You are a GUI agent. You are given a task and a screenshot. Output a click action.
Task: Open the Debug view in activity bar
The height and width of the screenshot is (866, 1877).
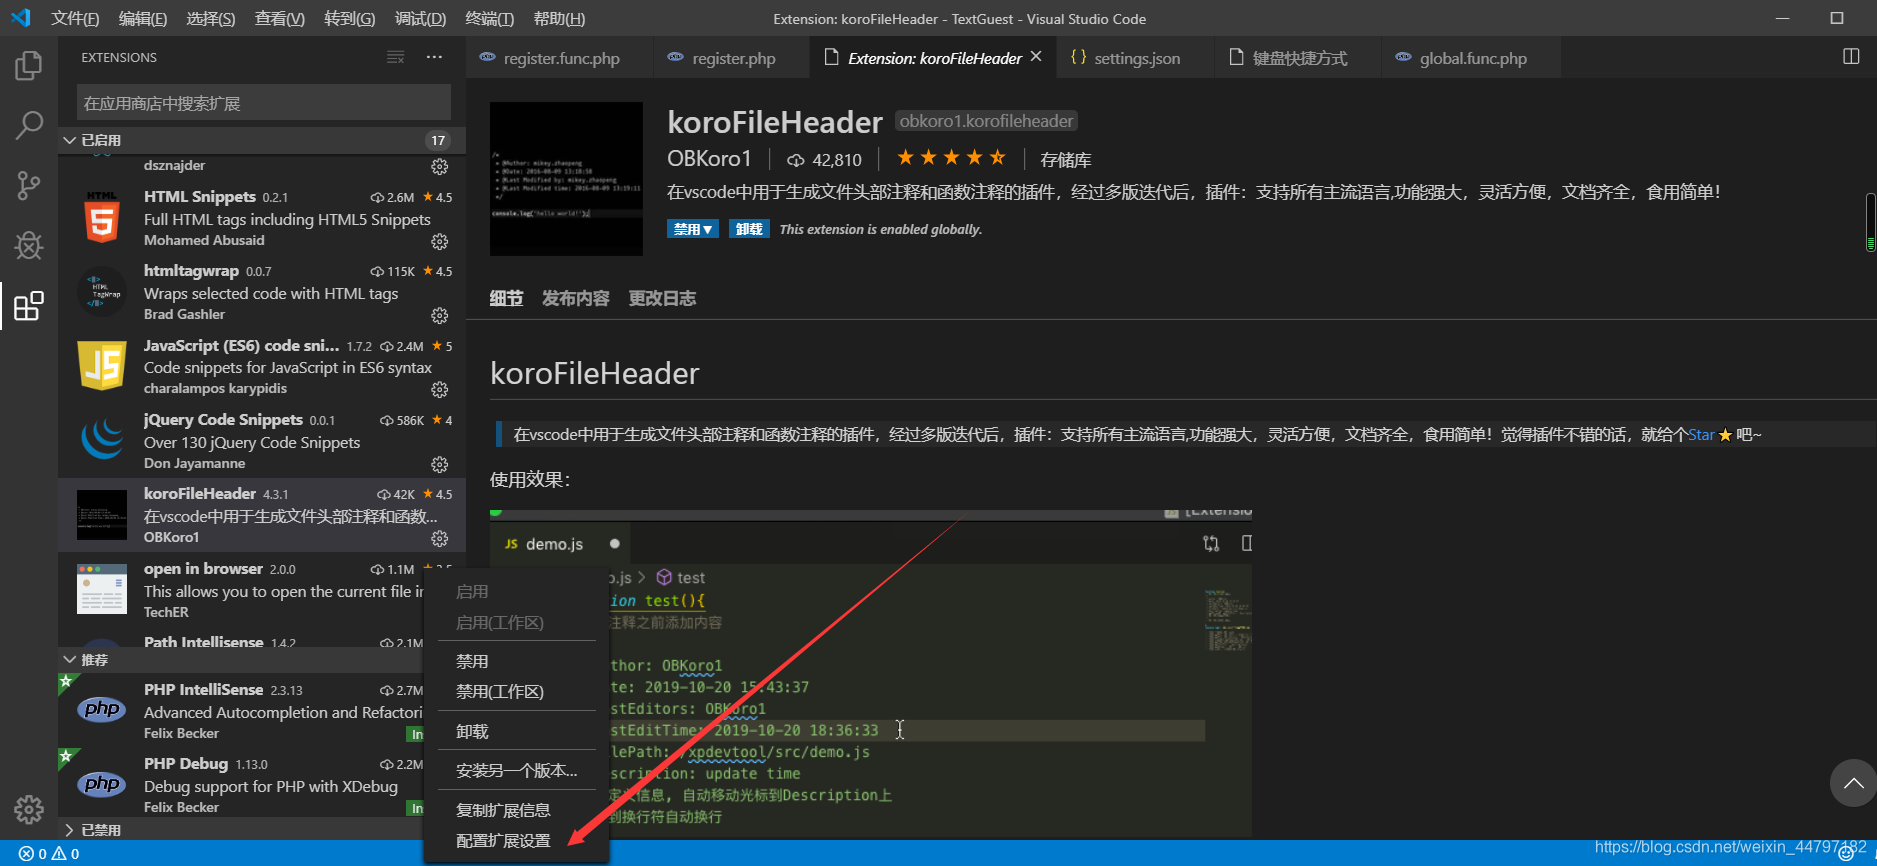(x=29, y=245)
